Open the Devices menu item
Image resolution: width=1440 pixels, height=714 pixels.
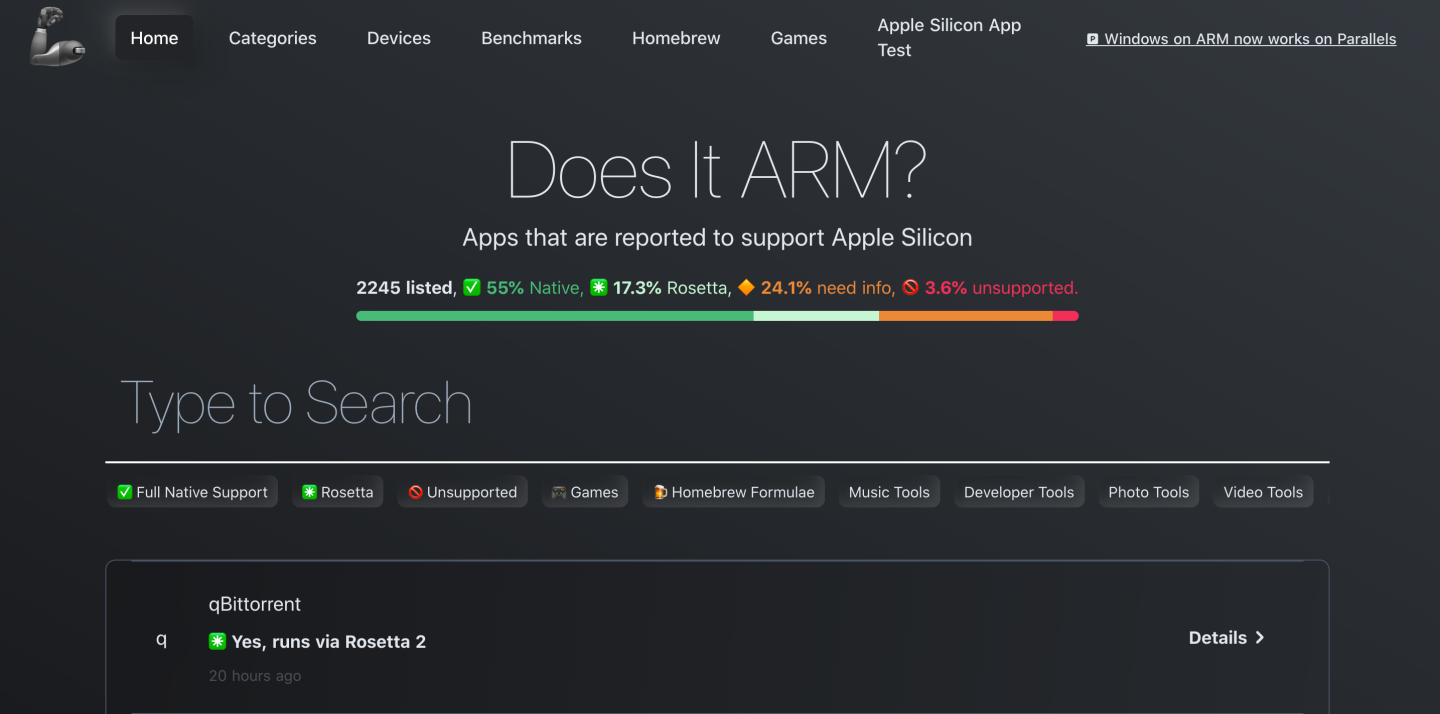pos(399,38)
